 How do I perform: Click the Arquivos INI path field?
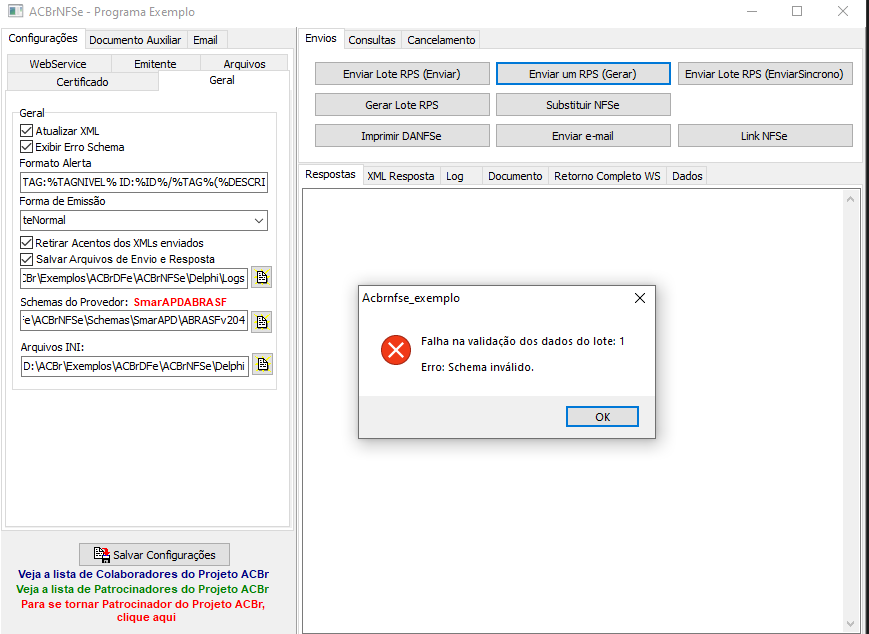(x=134, y=366)
